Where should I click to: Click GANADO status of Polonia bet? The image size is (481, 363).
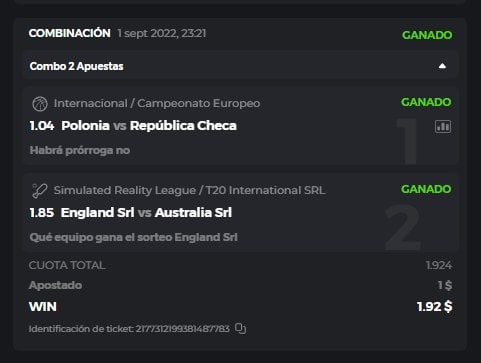pyautogui.click(x=426, y=102)
